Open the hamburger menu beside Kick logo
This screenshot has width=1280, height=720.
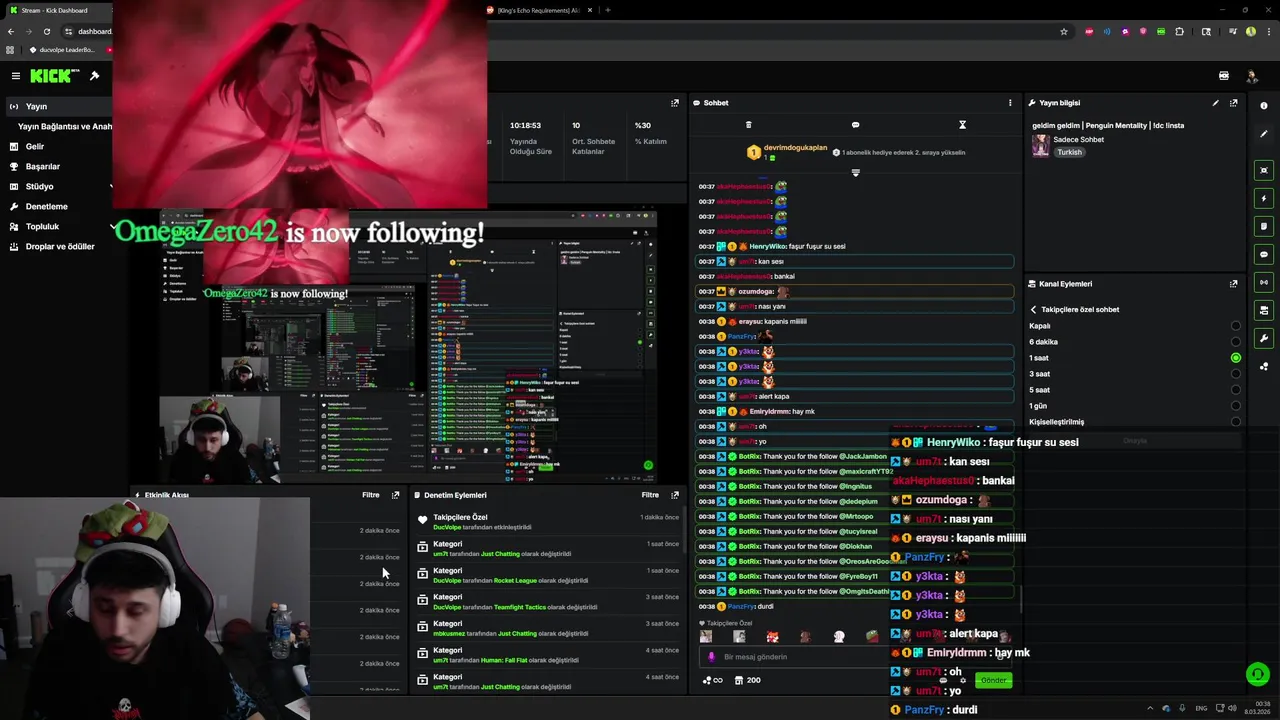[15, 76]
